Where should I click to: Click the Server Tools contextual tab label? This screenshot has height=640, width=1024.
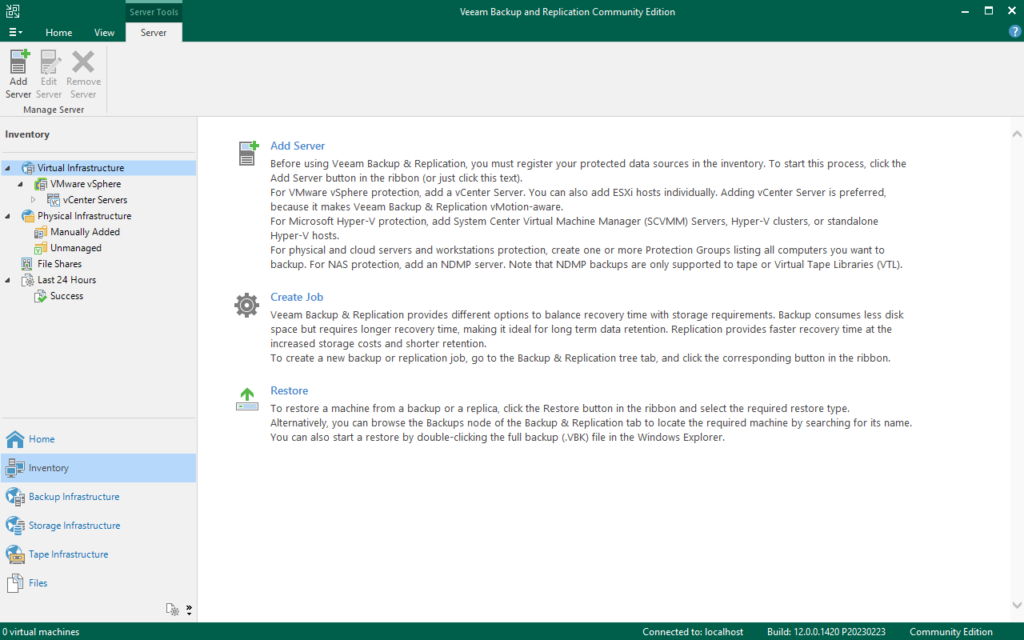coord(153,12)
